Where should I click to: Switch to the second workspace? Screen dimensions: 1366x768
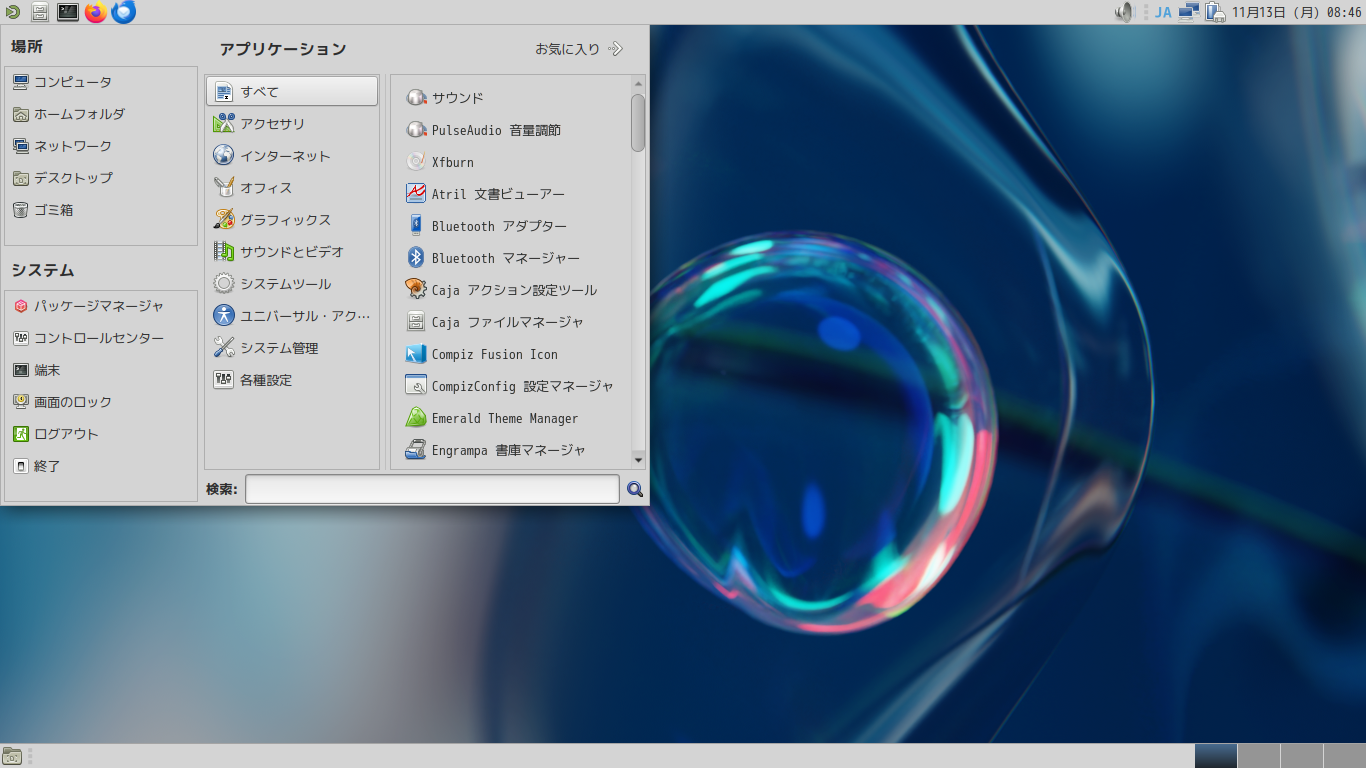[1258, 756]
